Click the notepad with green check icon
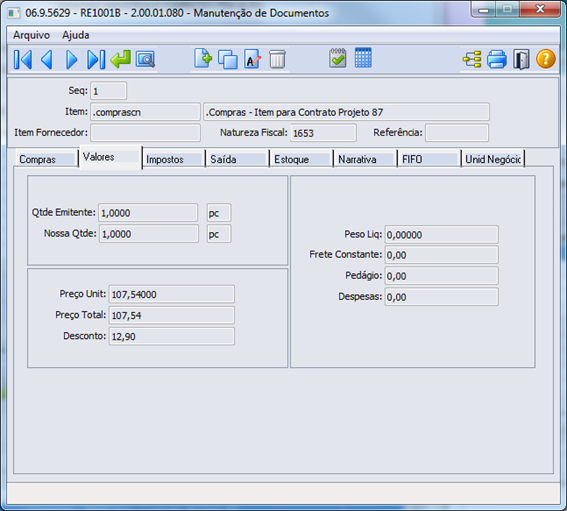Screen dimensions: 567x511 pos(338,59)
